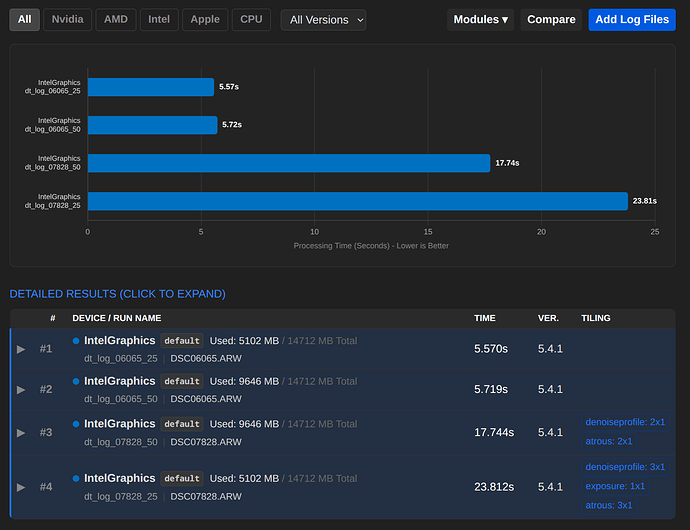Expand result row #2 arrow
Screen dimensions: 690x530
click(x=21, y=390)
